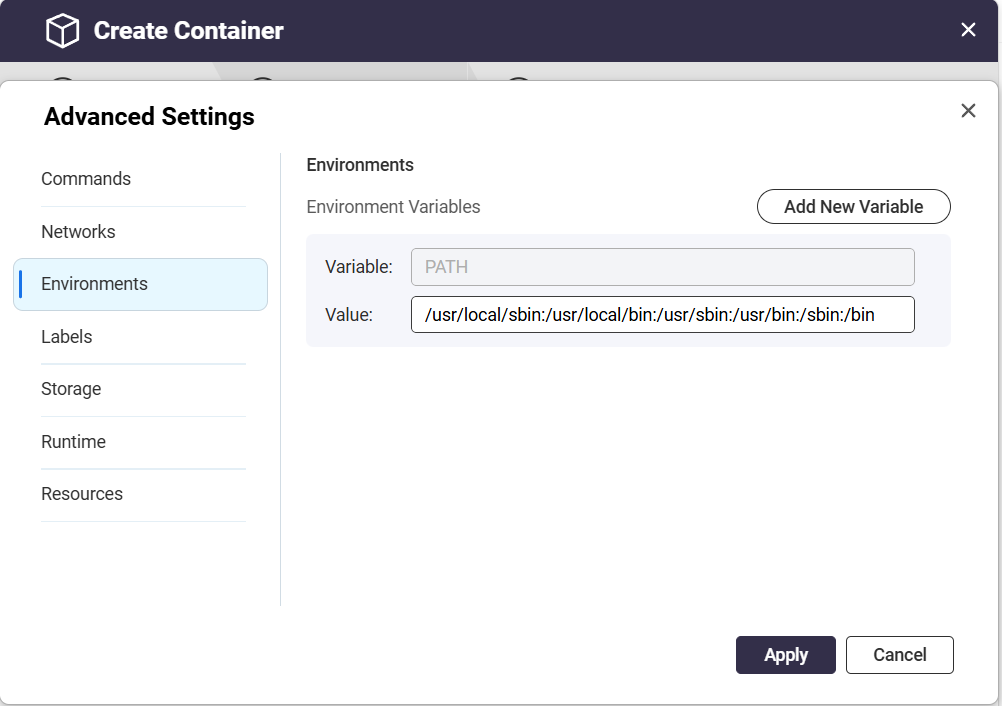The image size is (1002, 706).
Task: Close the Advanced Settings dialog
Action: [968, 111]
